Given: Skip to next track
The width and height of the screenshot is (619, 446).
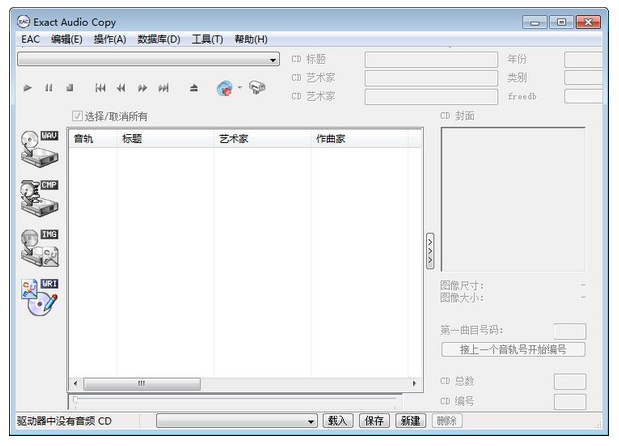Looking at the screenshot, I should click(x=163, y=88).
